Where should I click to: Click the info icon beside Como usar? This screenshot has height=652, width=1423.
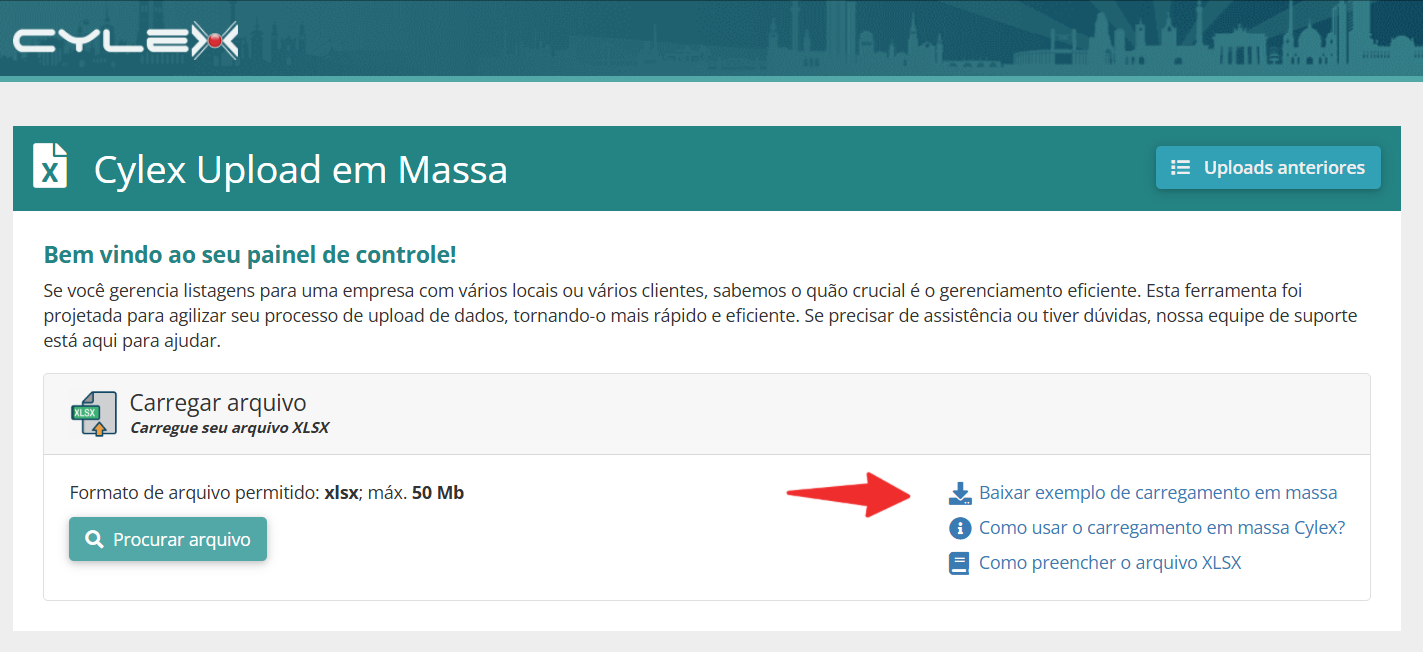[x=960, y=528]
